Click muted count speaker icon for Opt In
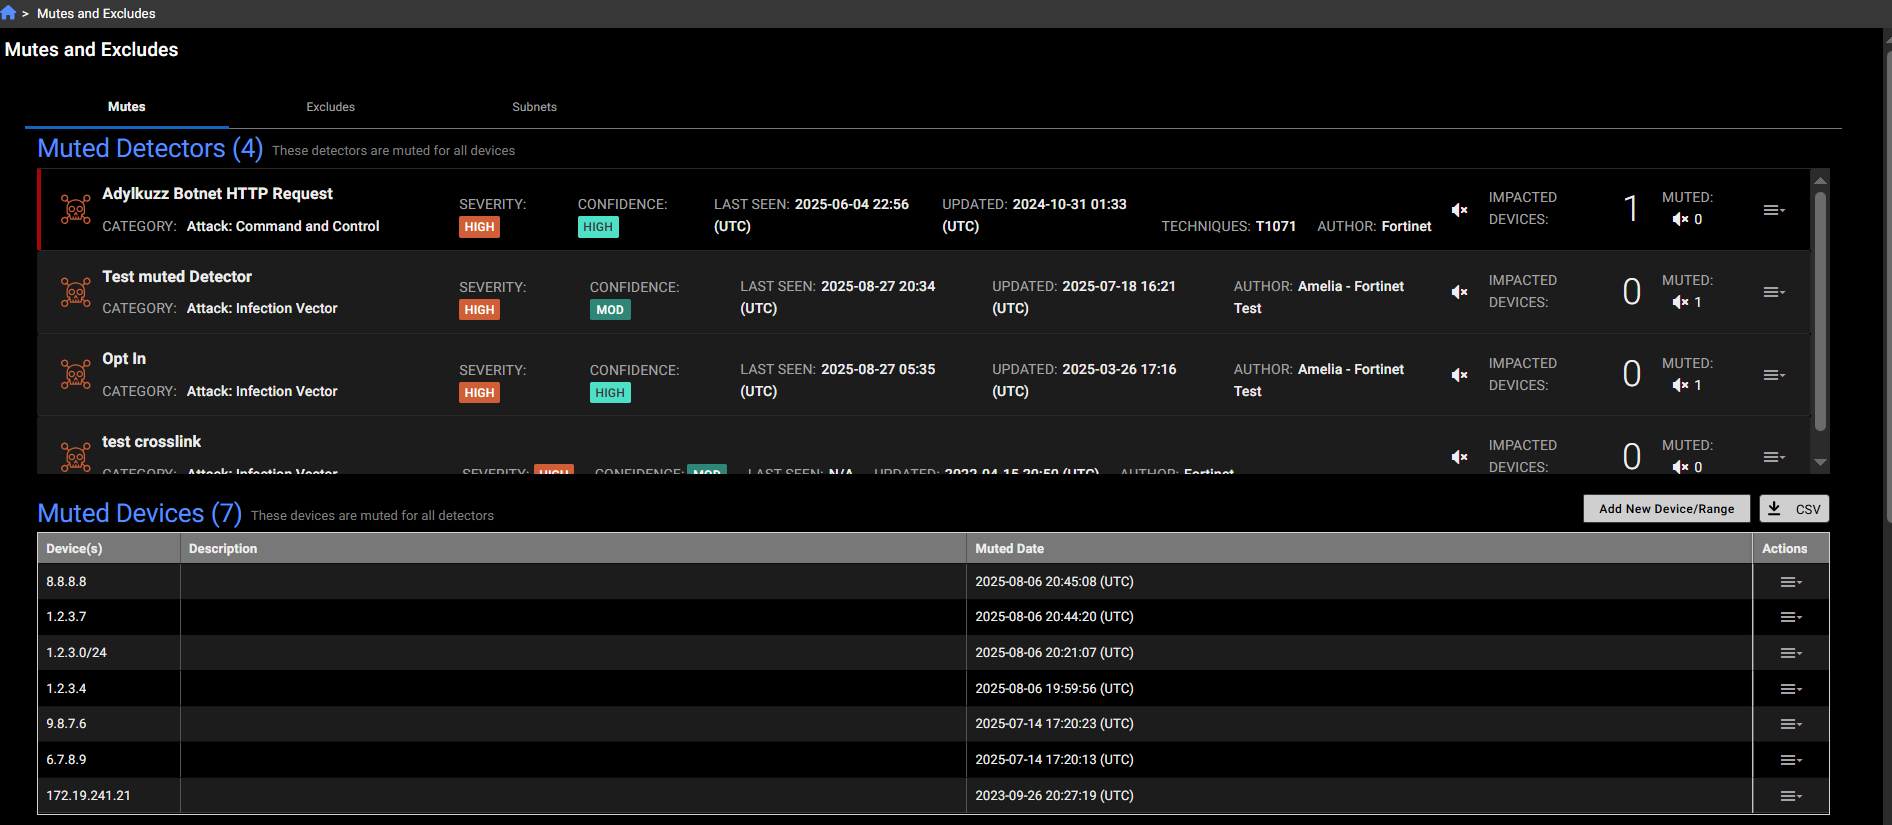The image size is (1892, 825). 1680,385
